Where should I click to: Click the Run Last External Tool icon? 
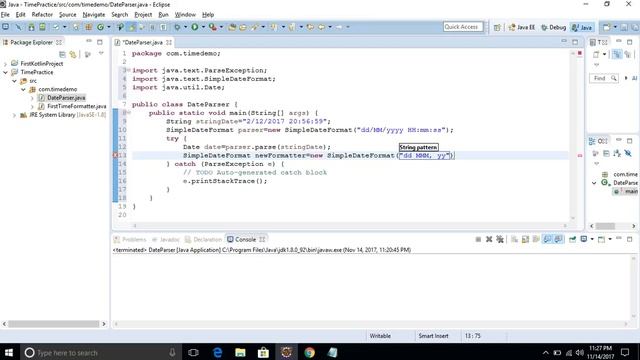[212, 27]
